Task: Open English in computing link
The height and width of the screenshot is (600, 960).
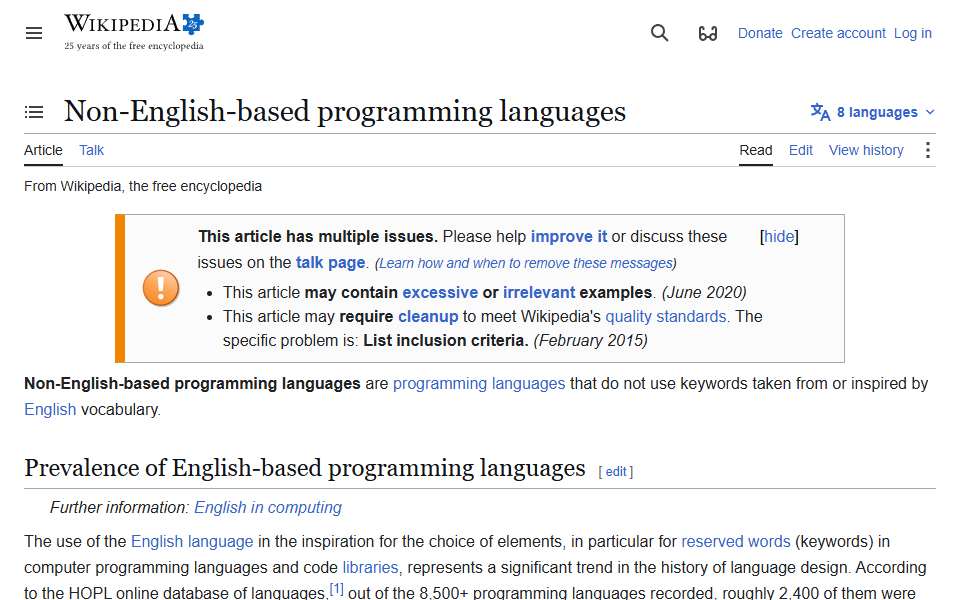Action: click(268, 508)
